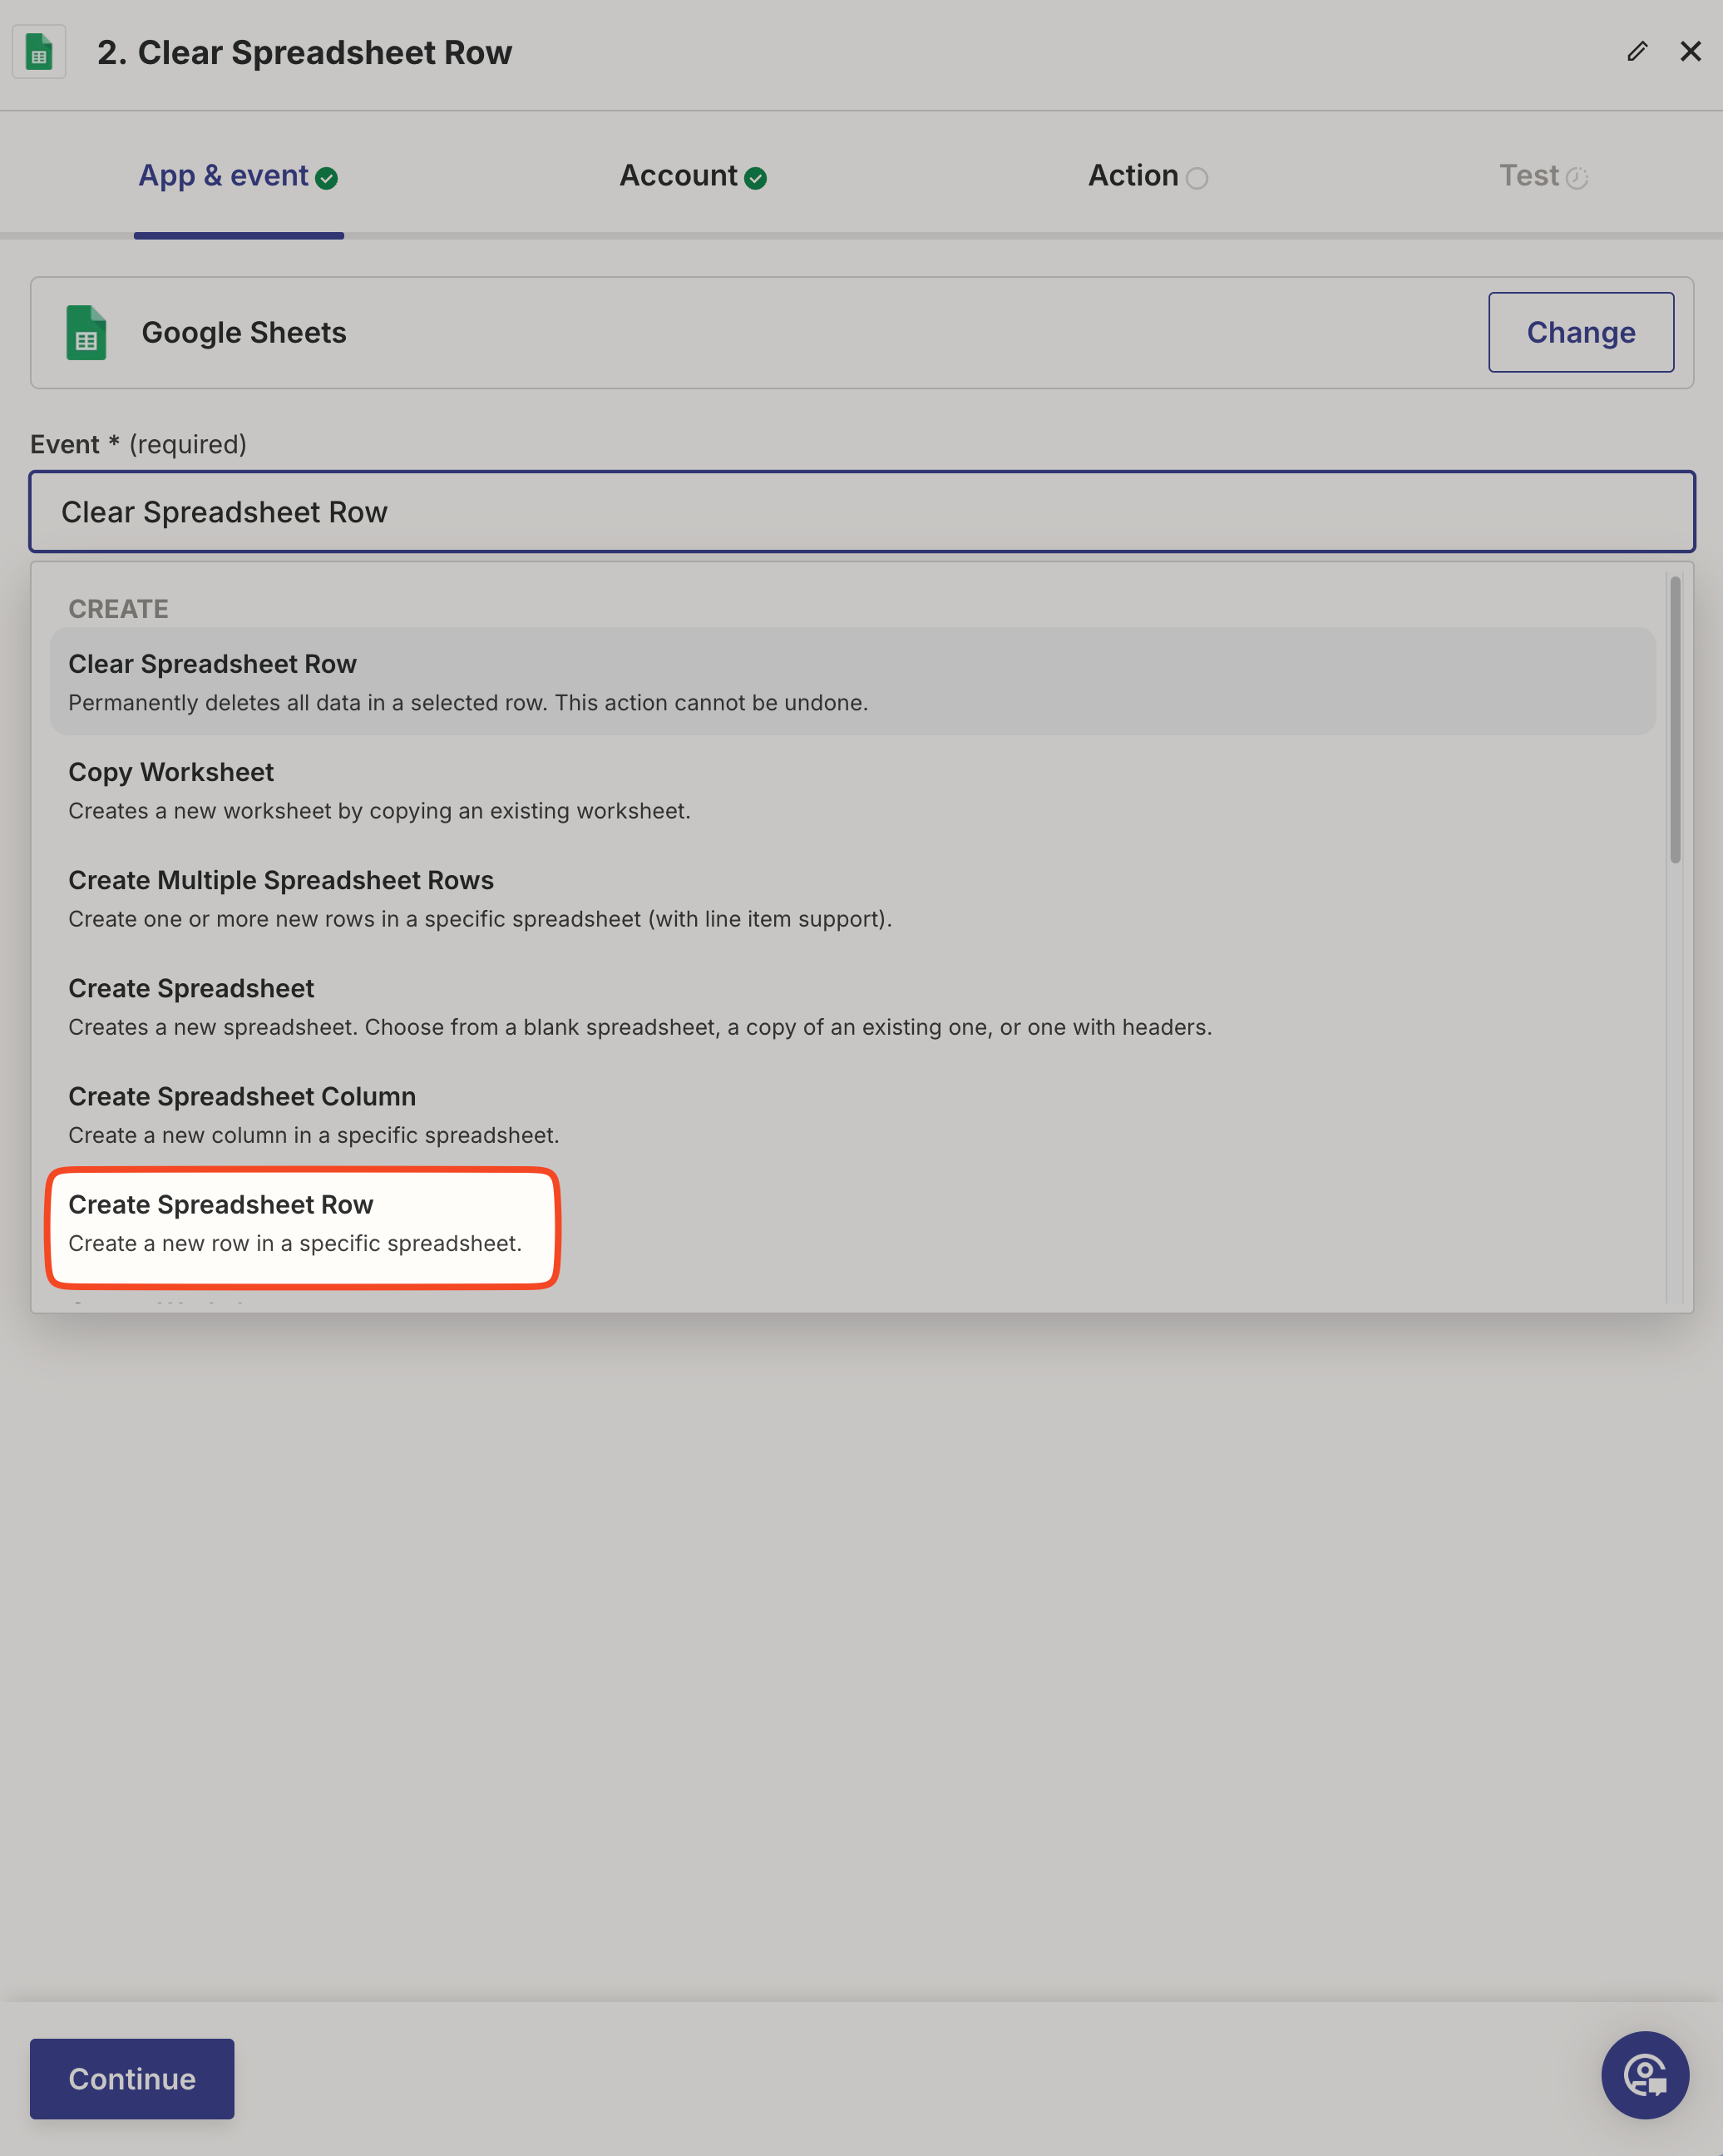Open the Action tab

point(1132,176)
